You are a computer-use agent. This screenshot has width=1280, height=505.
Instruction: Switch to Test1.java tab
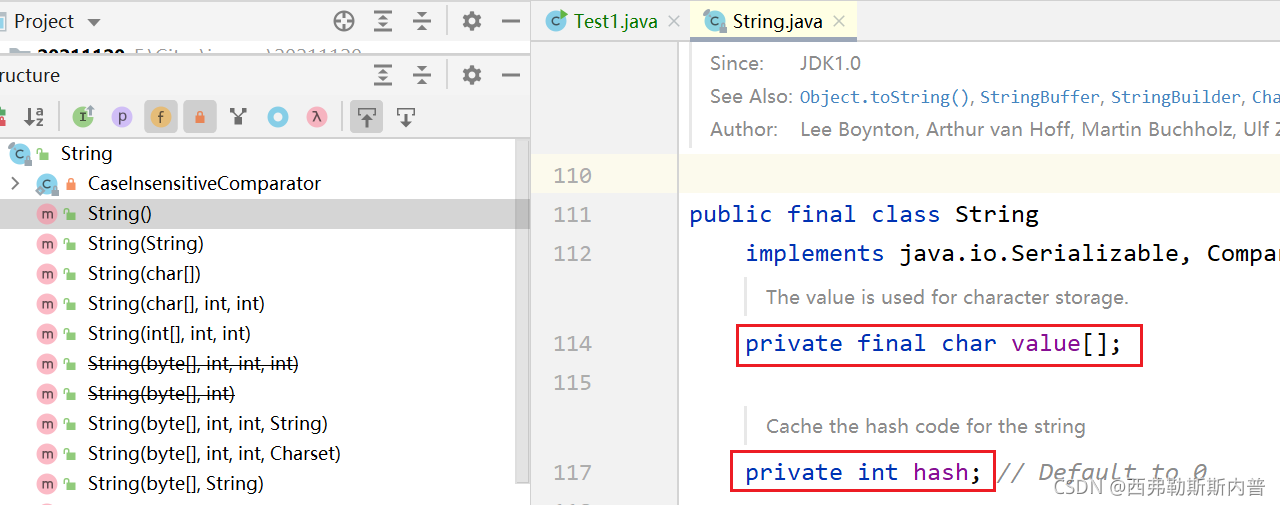pyautogui.click(x=616, y=21)
